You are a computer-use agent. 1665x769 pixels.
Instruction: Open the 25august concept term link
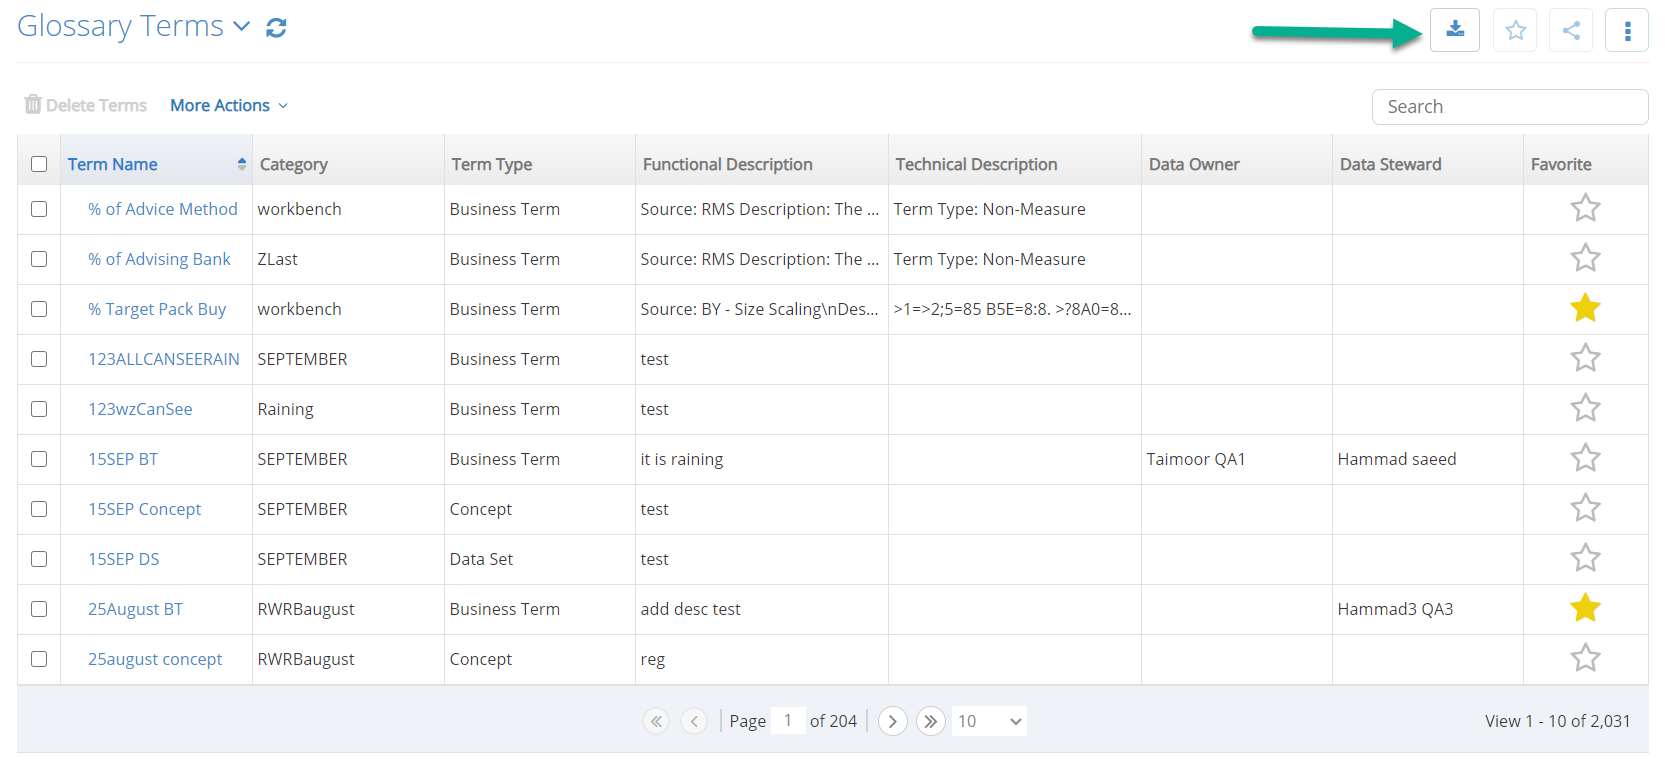pos(155,659)
